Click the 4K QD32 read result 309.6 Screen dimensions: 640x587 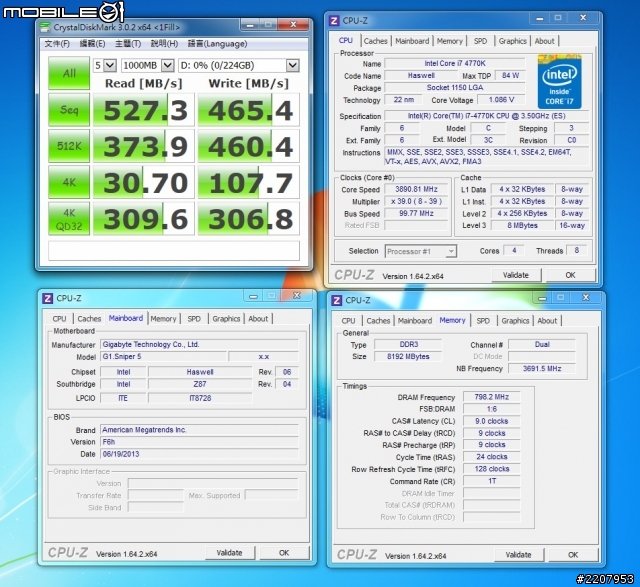[144, 219]
